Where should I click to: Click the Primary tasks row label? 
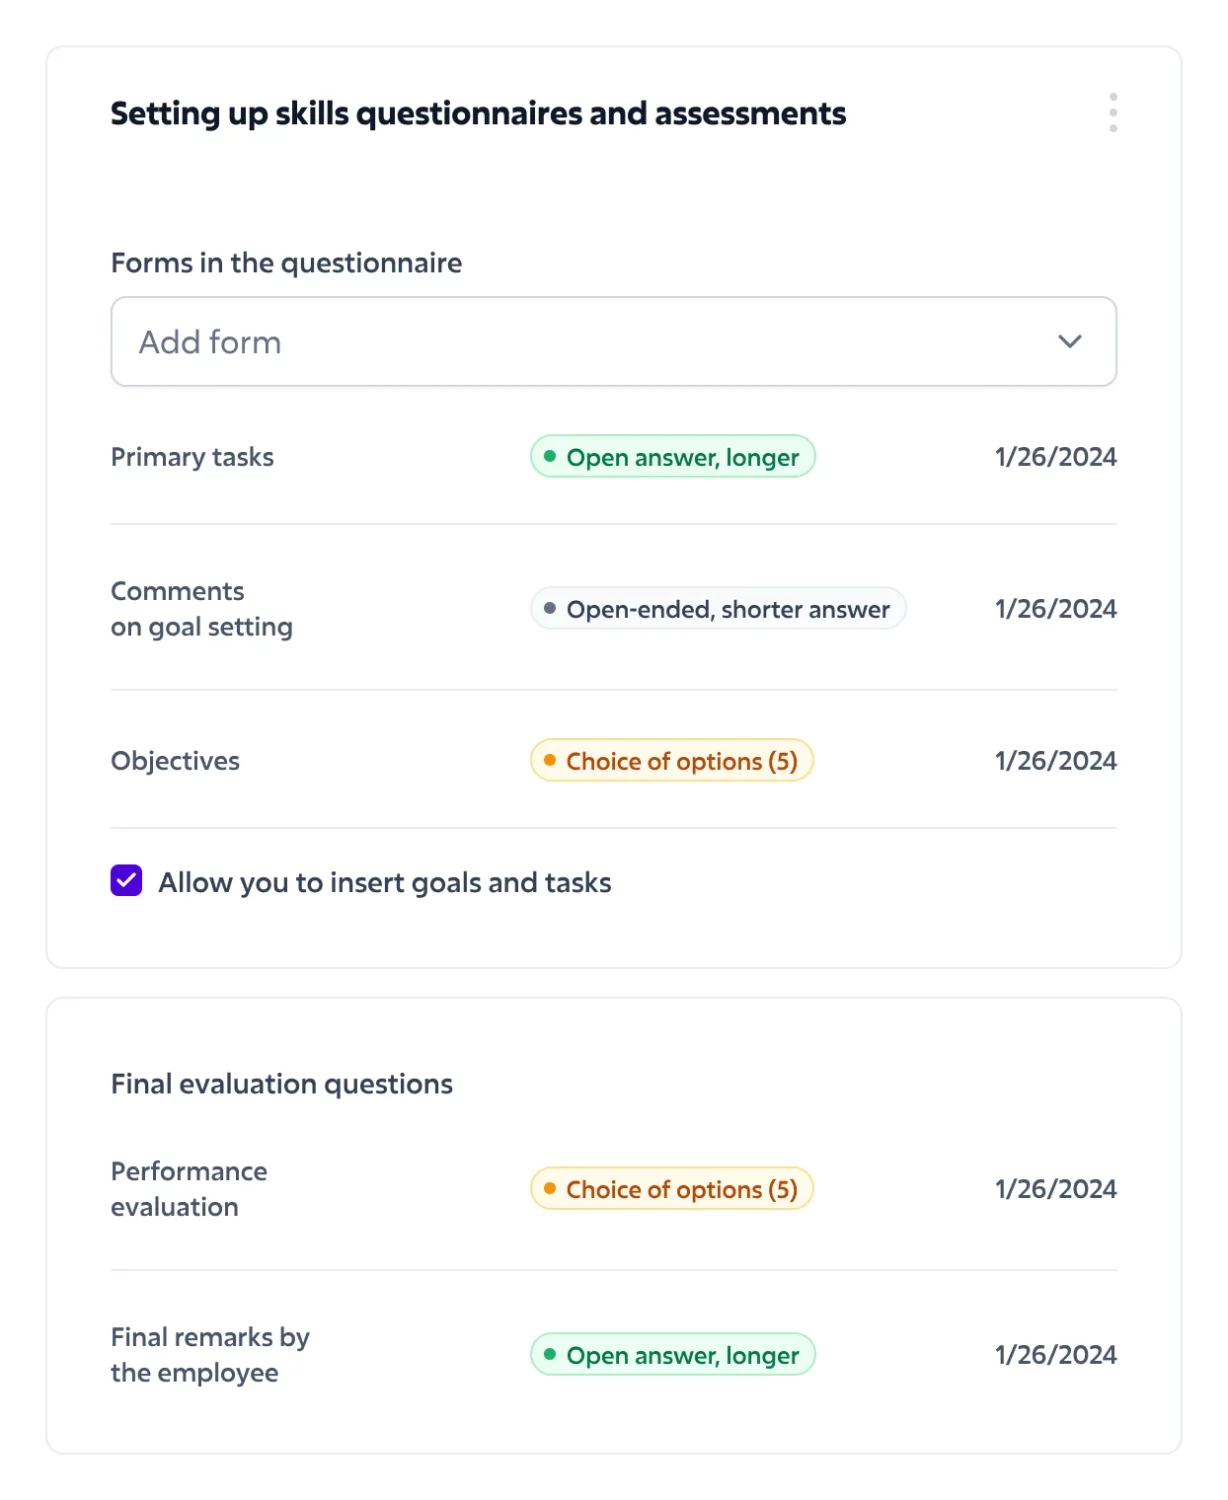(x=192, y=457)
